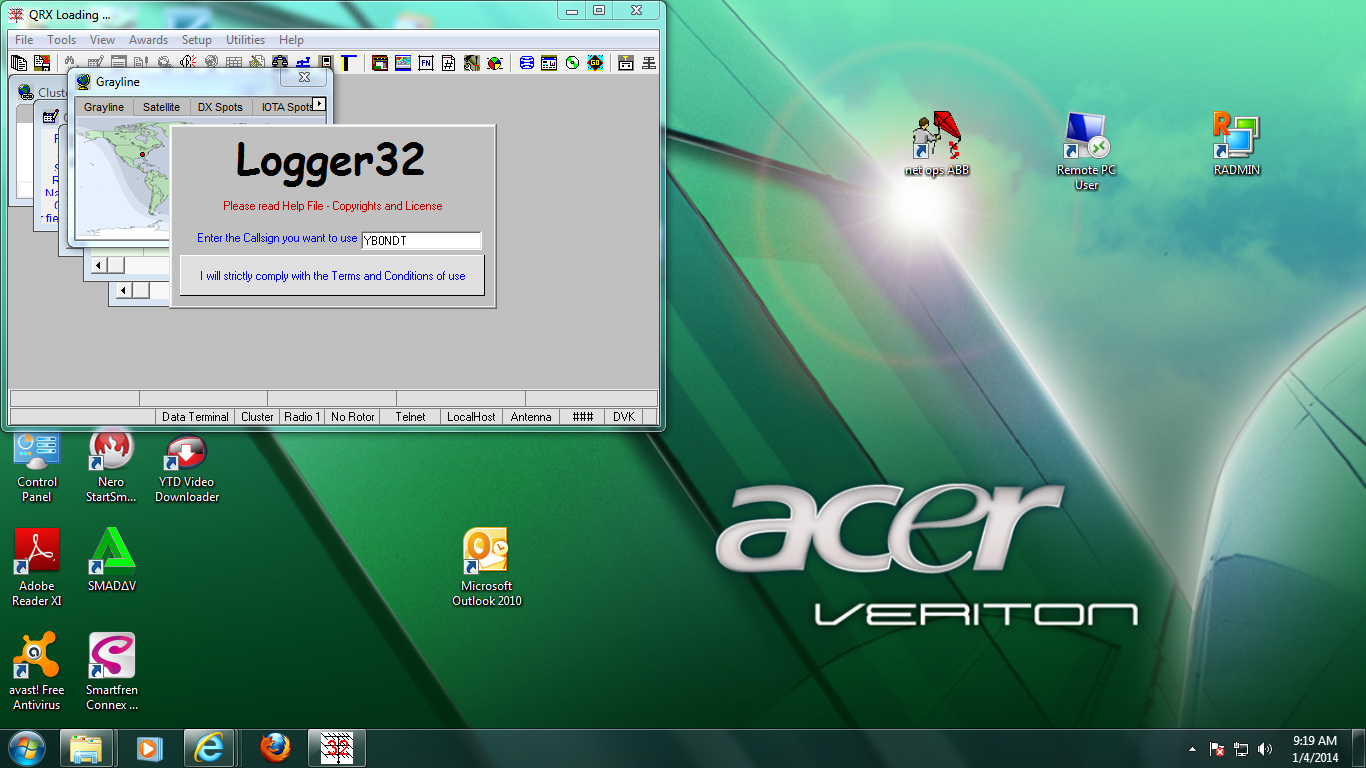Click the FN function keys toolbar icon

coord(425,63)
